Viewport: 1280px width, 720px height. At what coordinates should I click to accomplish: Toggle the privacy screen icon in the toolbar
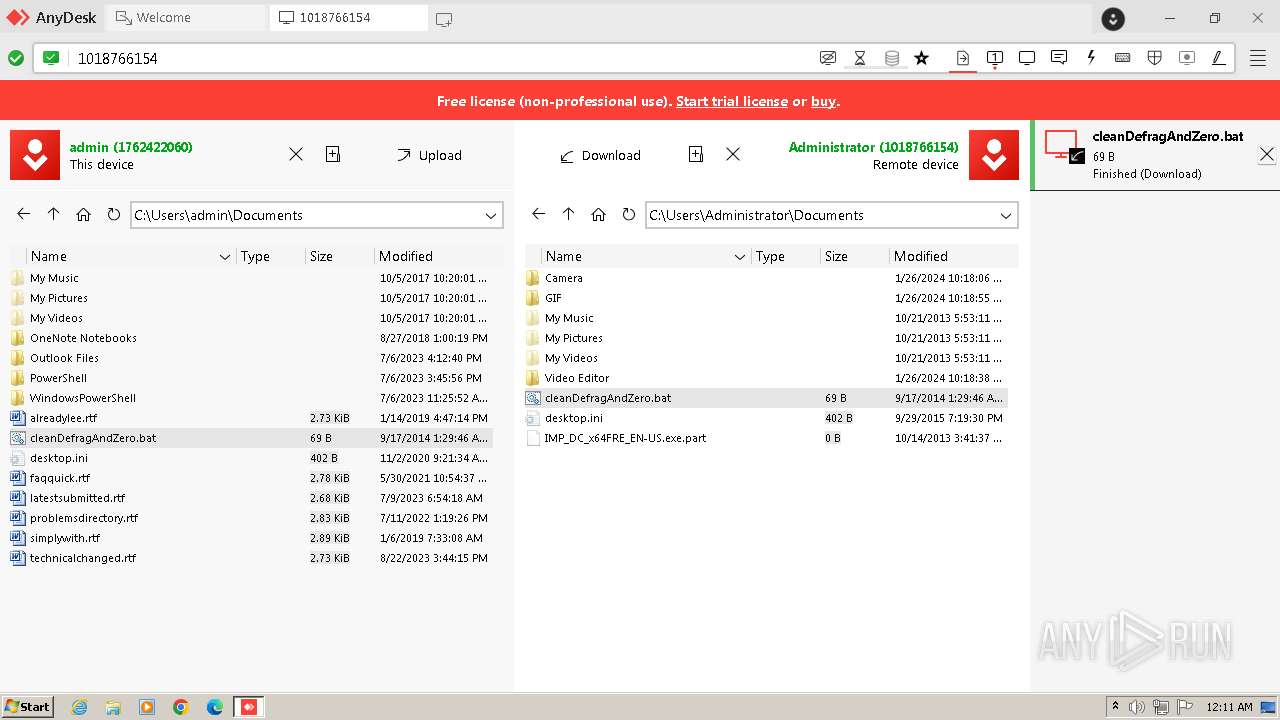[x=828, y=58]
